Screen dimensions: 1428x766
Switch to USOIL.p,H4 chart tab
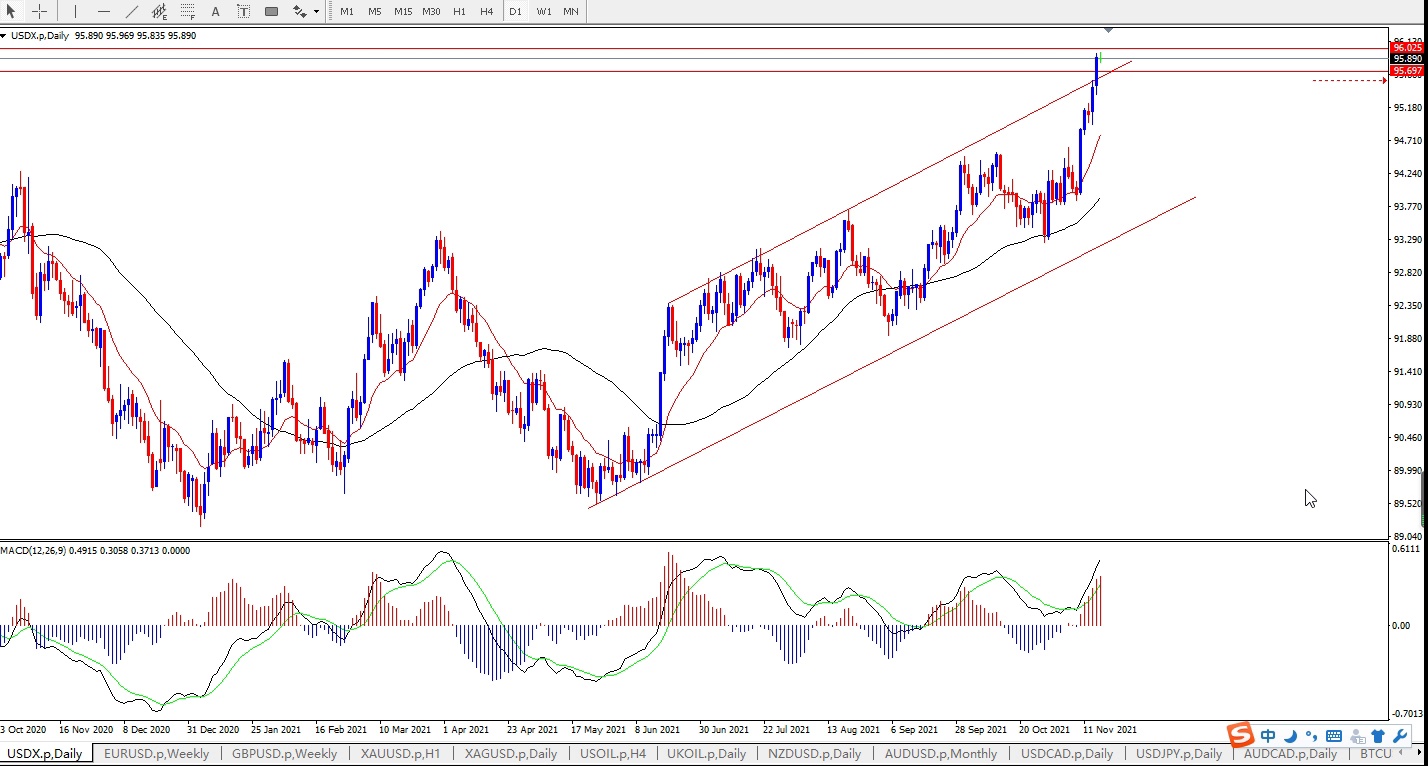[613, 753]
